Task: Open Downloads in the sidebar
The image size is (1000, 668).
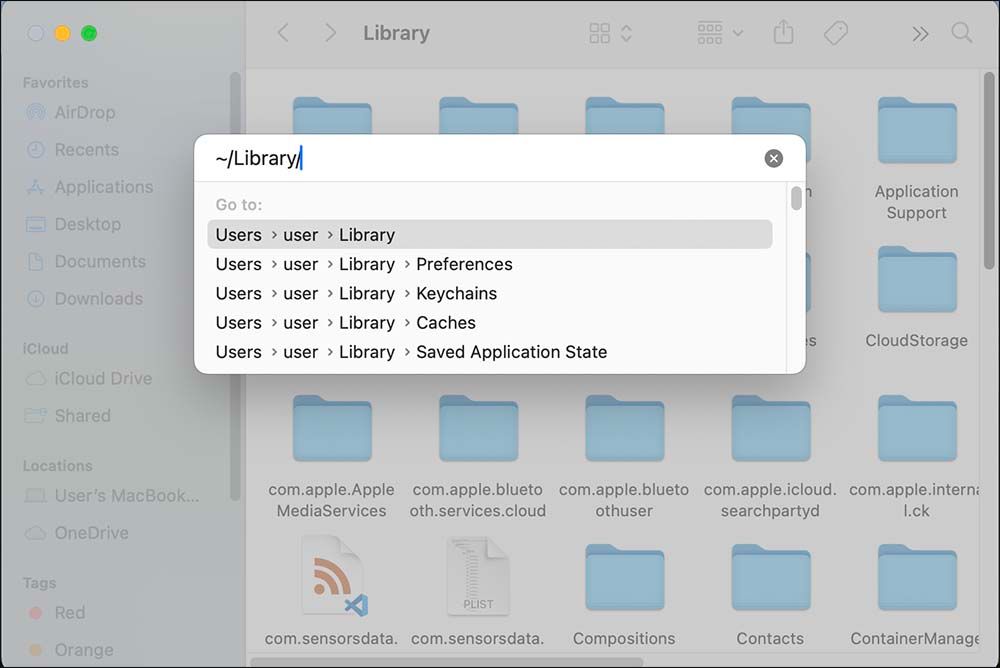Action: pos(84,299)
